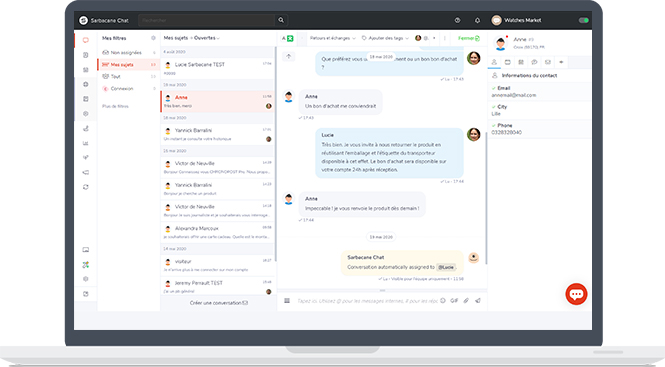The width and height of the screenshot is (665, 367).
Task: Click the message input field
Action: click(x=367, y=301)
